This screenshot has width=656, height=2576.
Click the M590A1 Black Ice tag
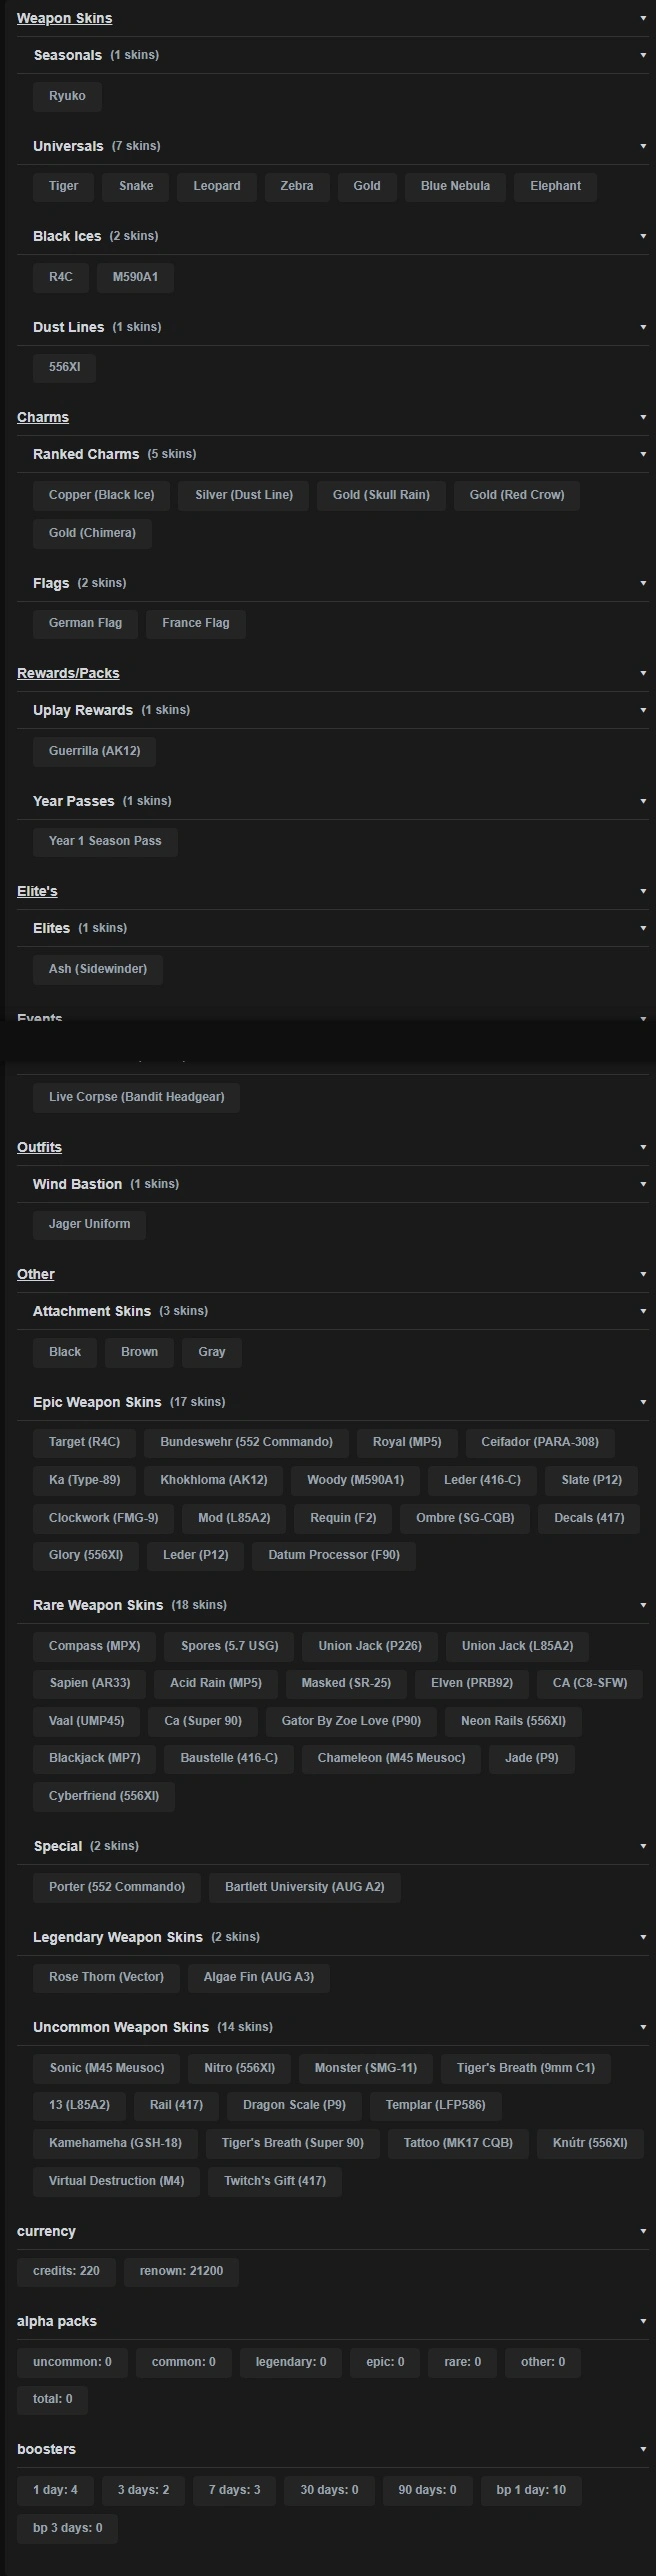(135, 277)
